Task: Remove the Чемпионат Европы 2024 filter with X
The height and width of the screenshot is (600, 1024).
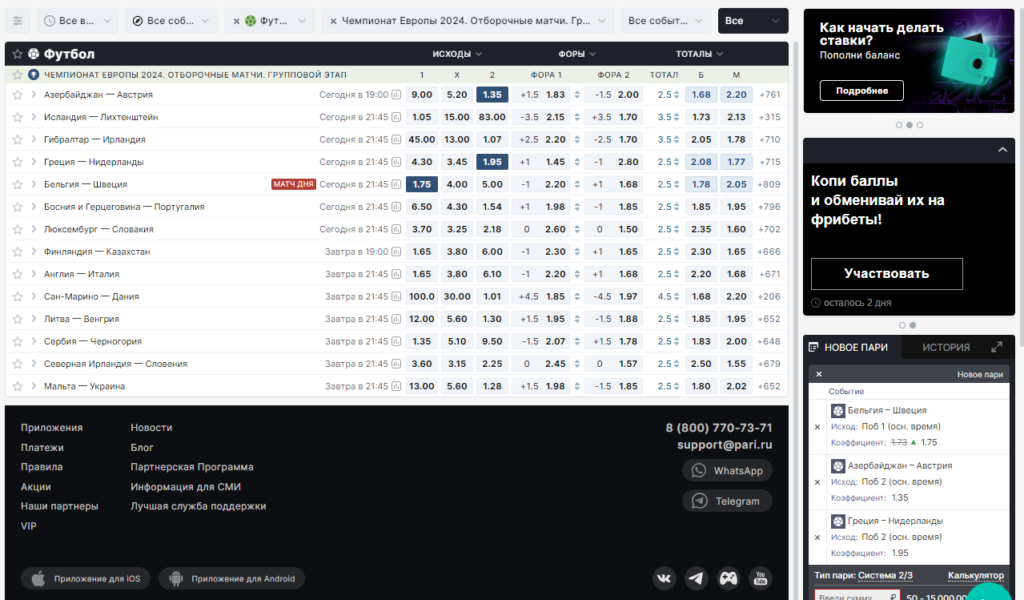Action: [x=333, y=21]
